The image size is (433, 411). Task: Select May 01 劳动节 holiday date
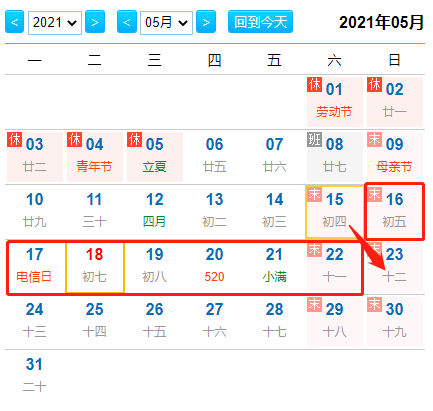click(x=335, y=102)
